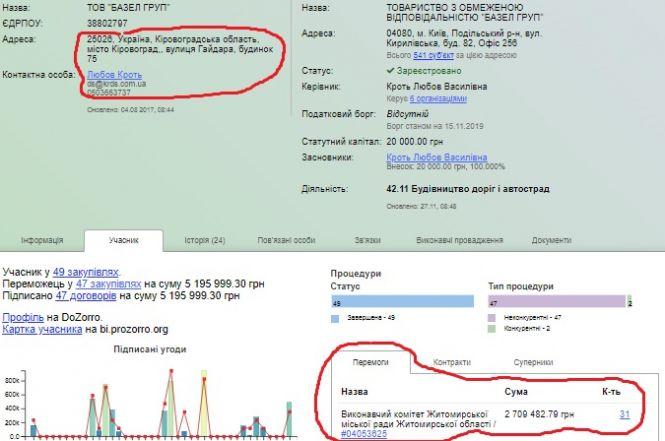665x441 pixels.
Task: Open Картка учасника link on bi.prozorro
Action: click(x=42, y=329)
